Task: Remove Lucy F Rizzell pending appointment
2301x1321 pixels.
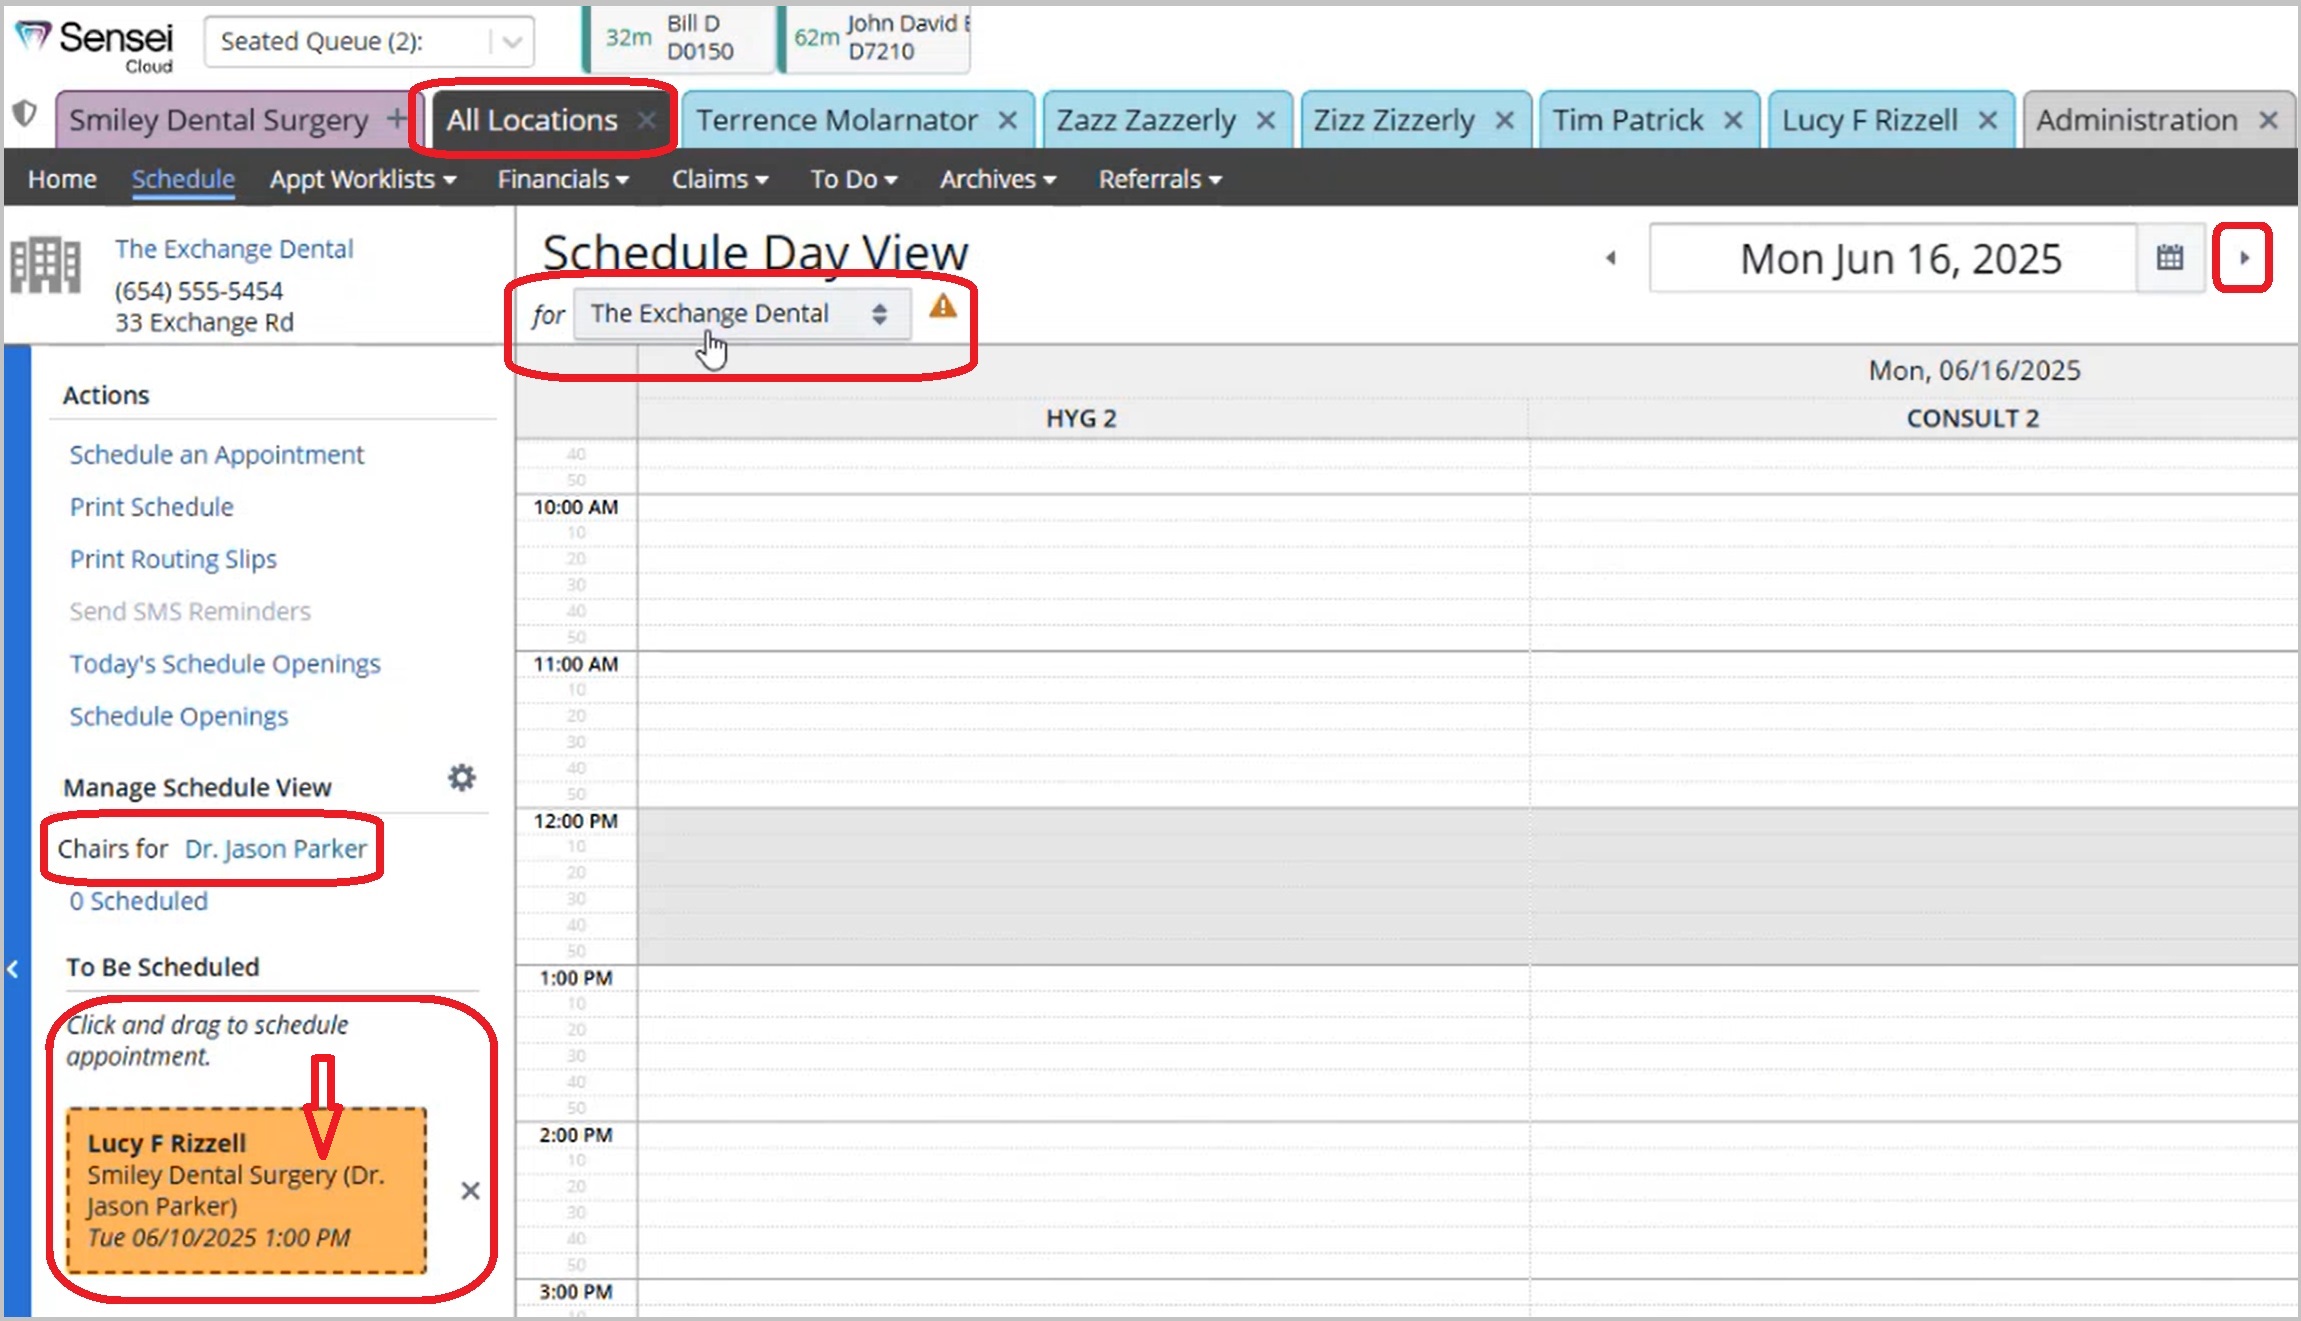Action: tap(470, 1191)
